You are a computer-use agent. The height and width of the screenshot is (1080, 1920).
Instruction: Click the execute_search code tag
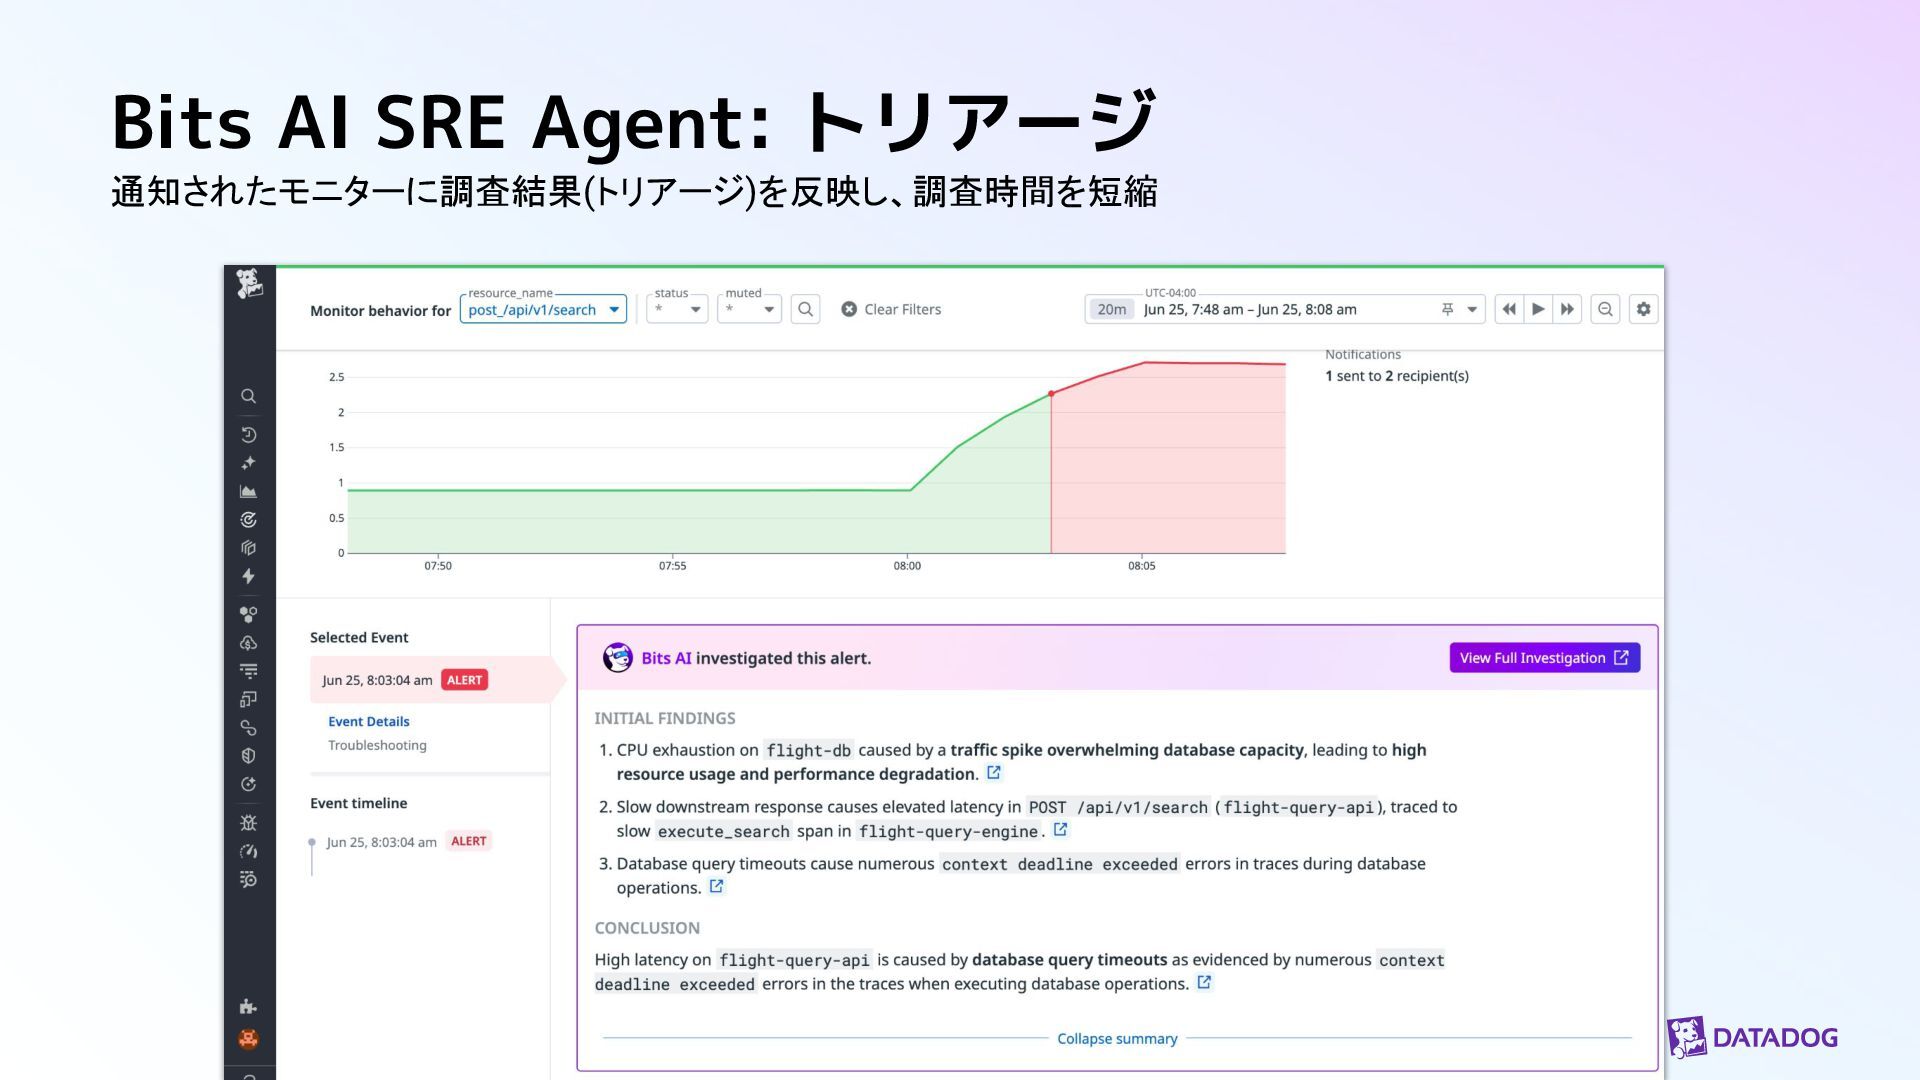[723, 831]
